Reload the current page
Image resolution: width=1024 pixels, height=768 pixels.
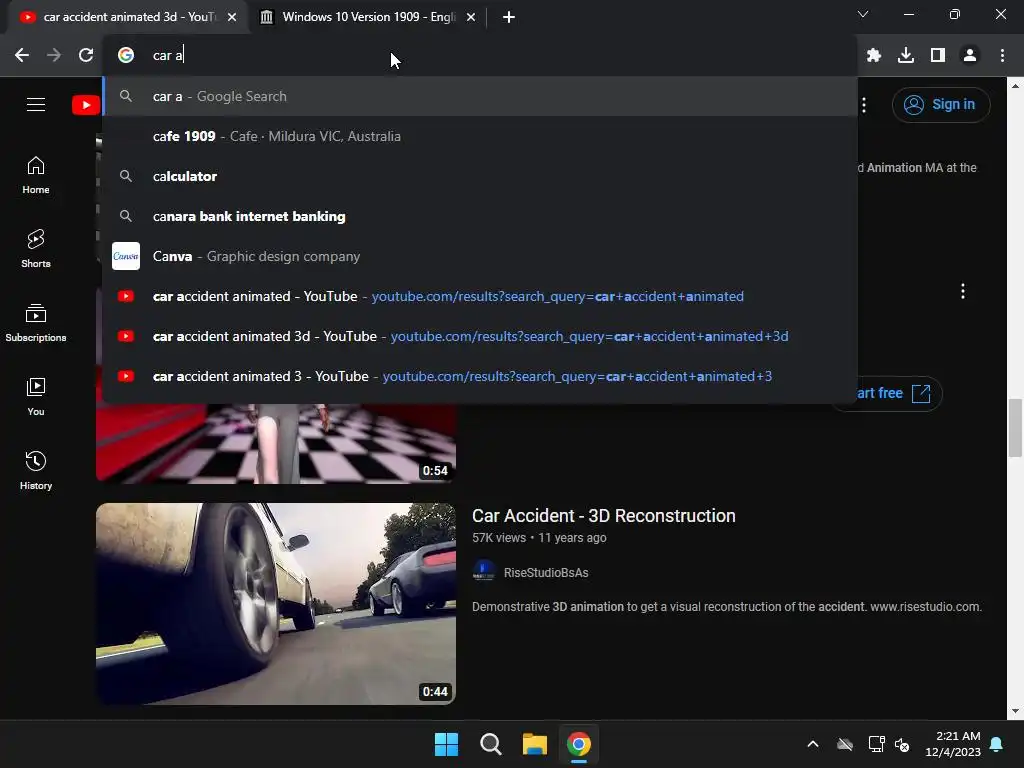pyautogui.click(x=86, y=56)
